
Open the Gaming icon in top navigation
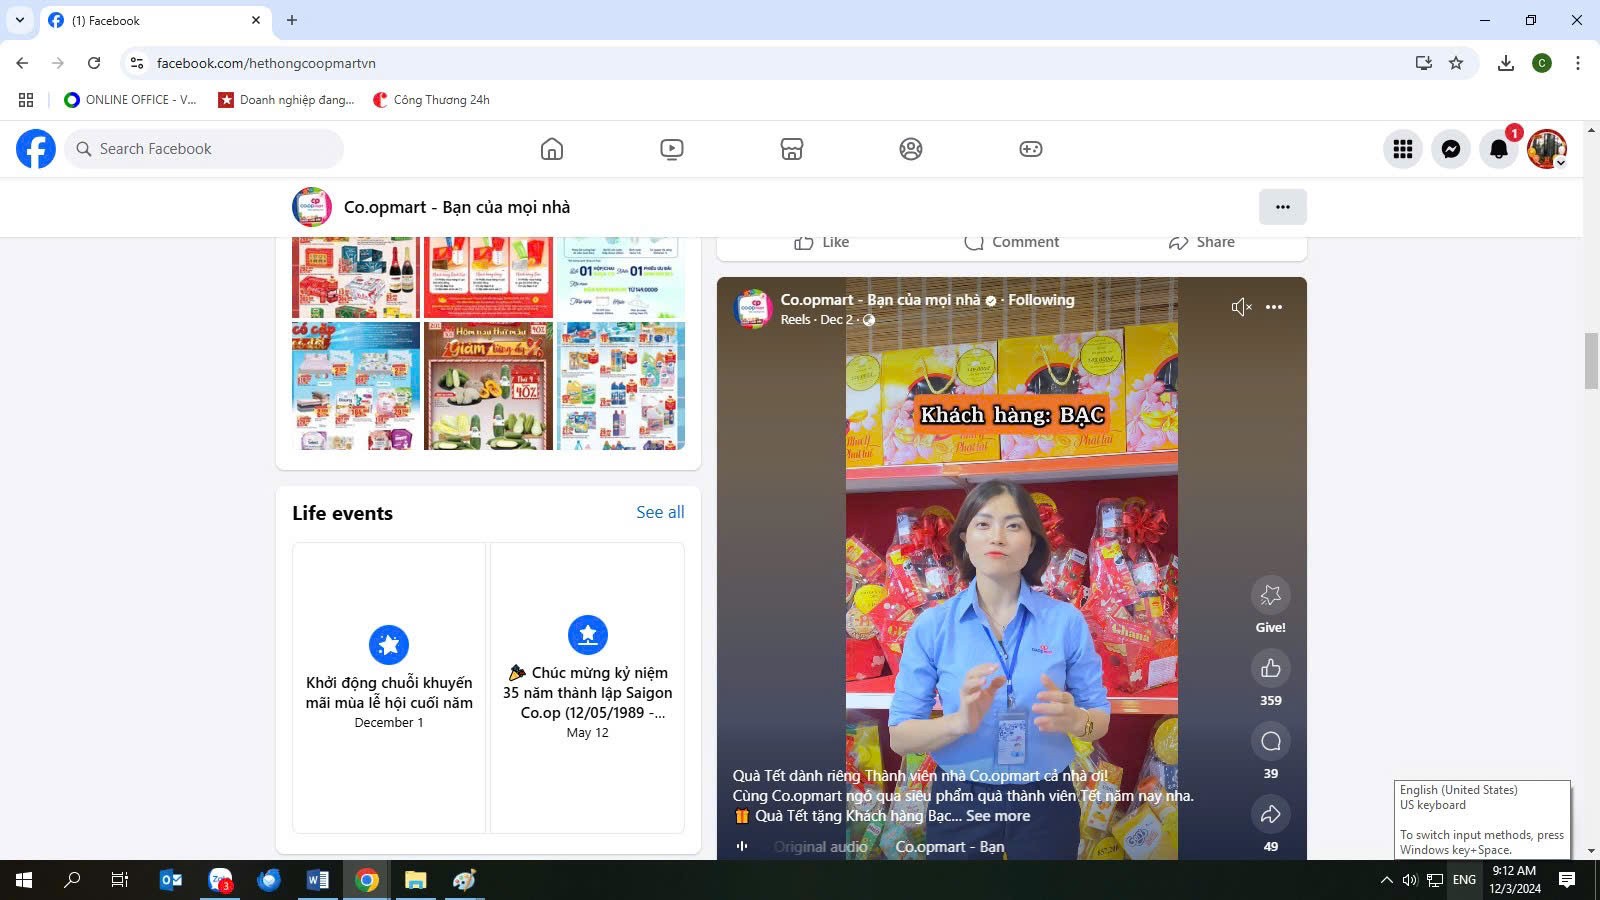click(1031, 149)
